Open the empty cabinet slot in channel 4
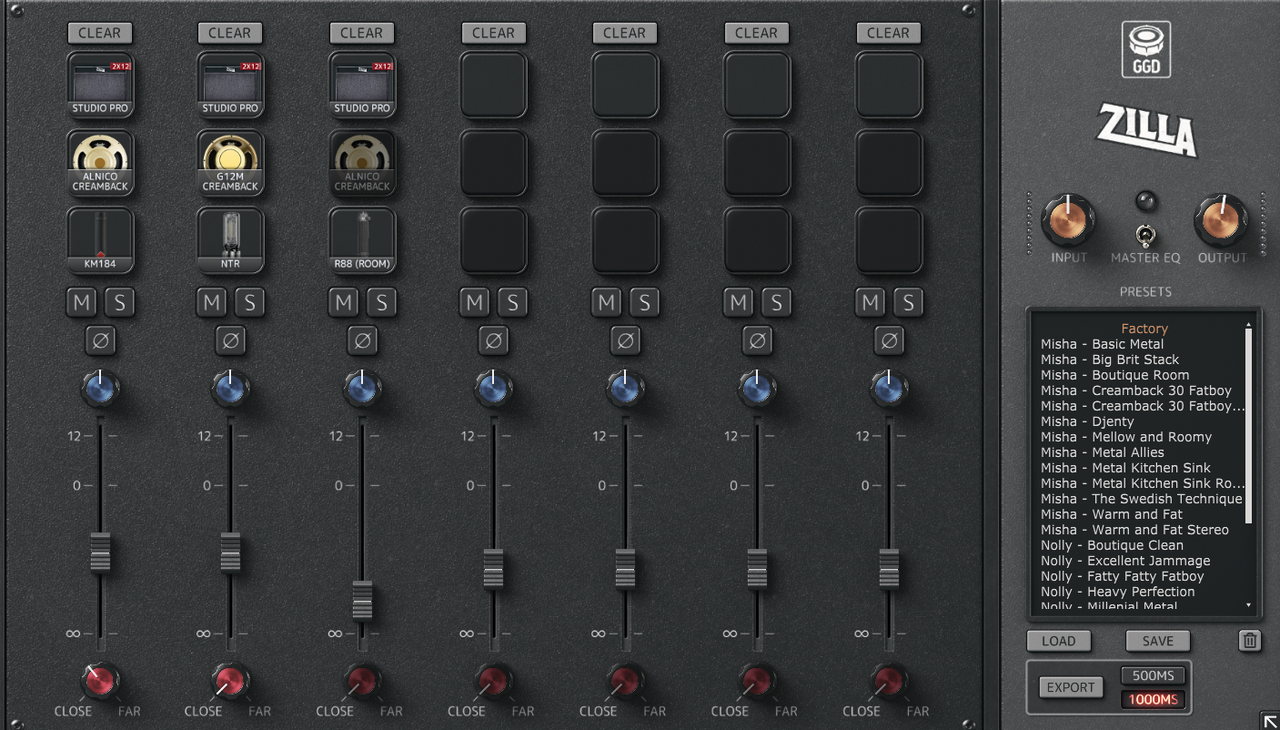The height and width of the screenshot is (730, 1280). [x=494, y=86]
